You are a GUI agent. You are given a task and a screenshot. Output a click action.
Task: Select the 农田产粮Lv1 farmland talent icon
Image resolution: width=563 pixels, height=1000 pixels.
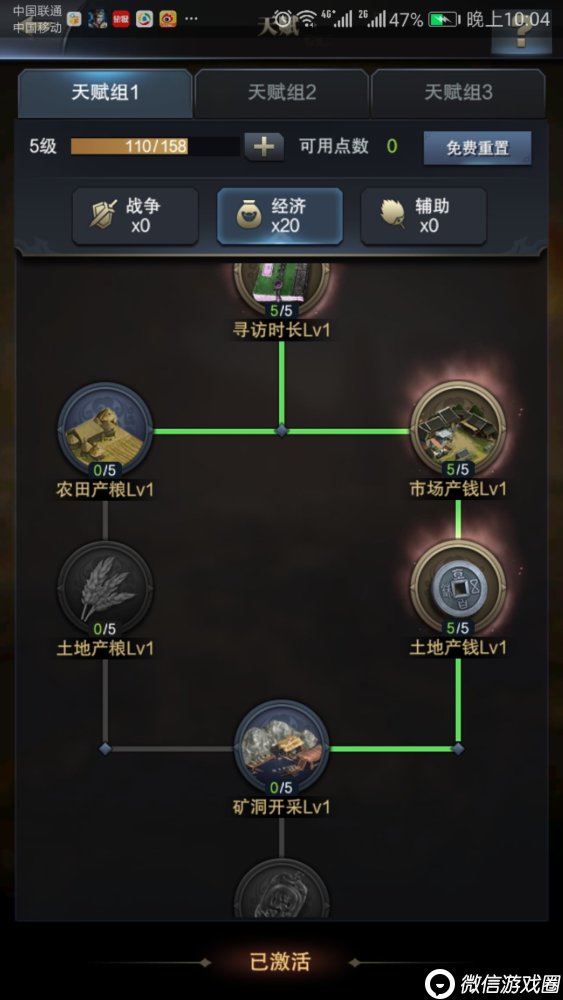(x=105, y=430)
